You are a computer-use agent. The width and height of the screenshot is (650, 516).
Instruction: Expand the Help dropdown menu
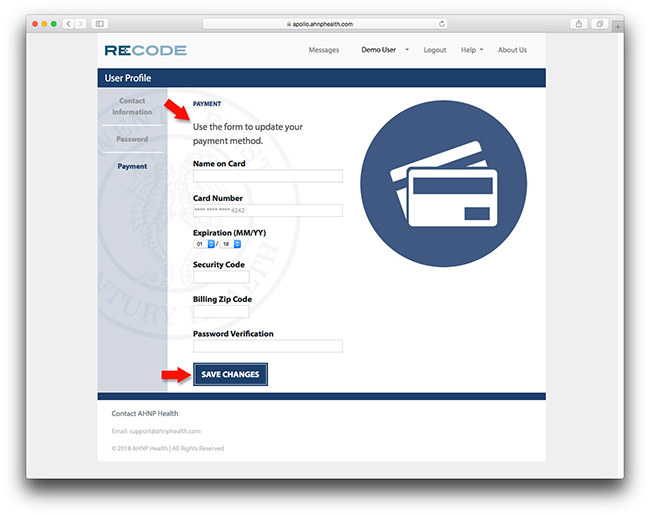471,50
